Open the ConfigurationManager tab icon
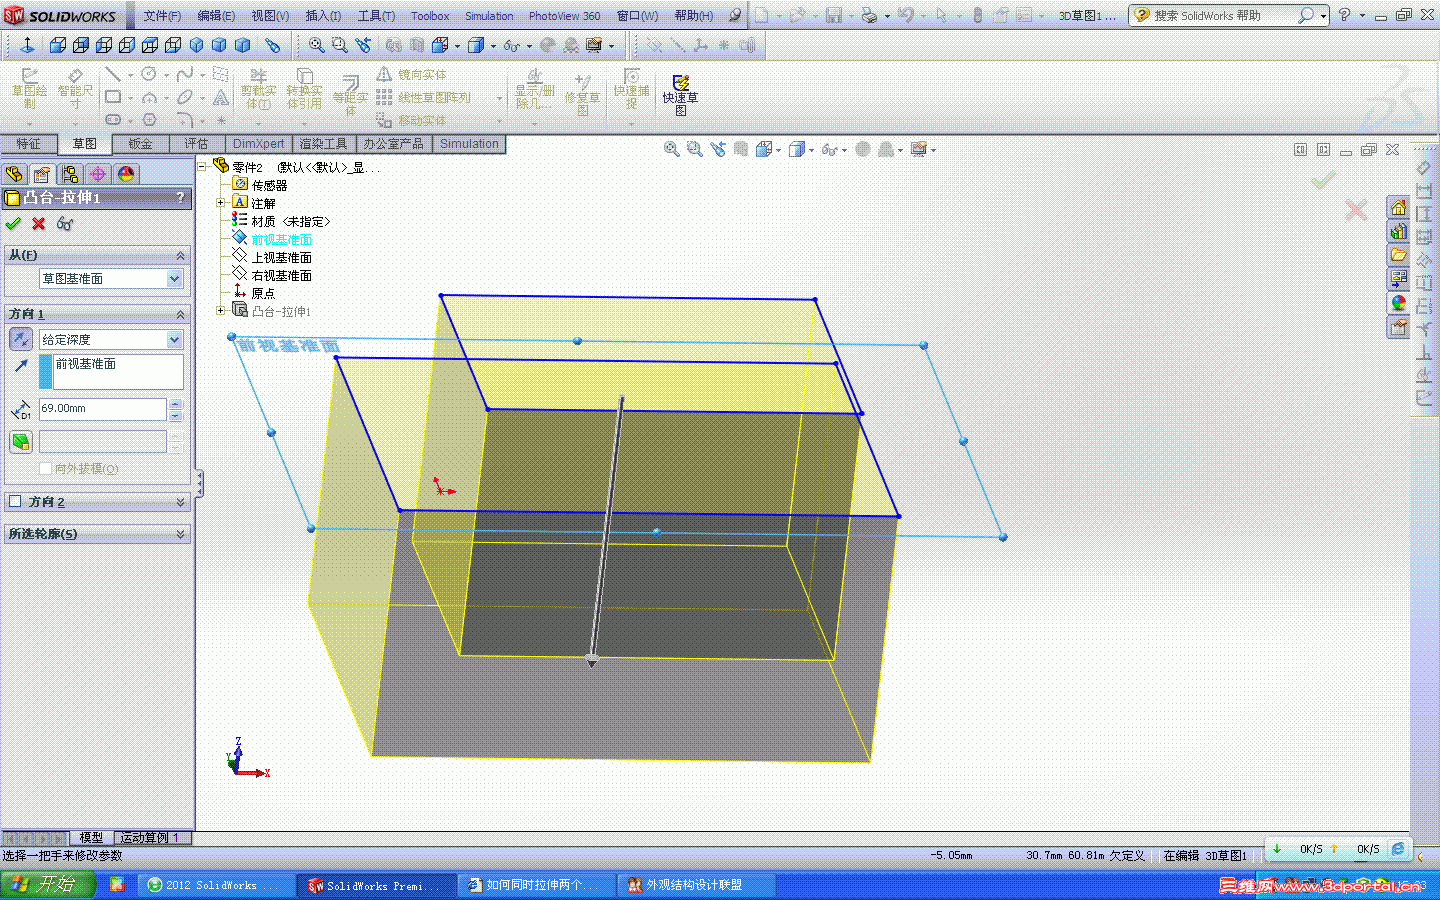The image size is (1440, 900). click(x=70, y=174)
